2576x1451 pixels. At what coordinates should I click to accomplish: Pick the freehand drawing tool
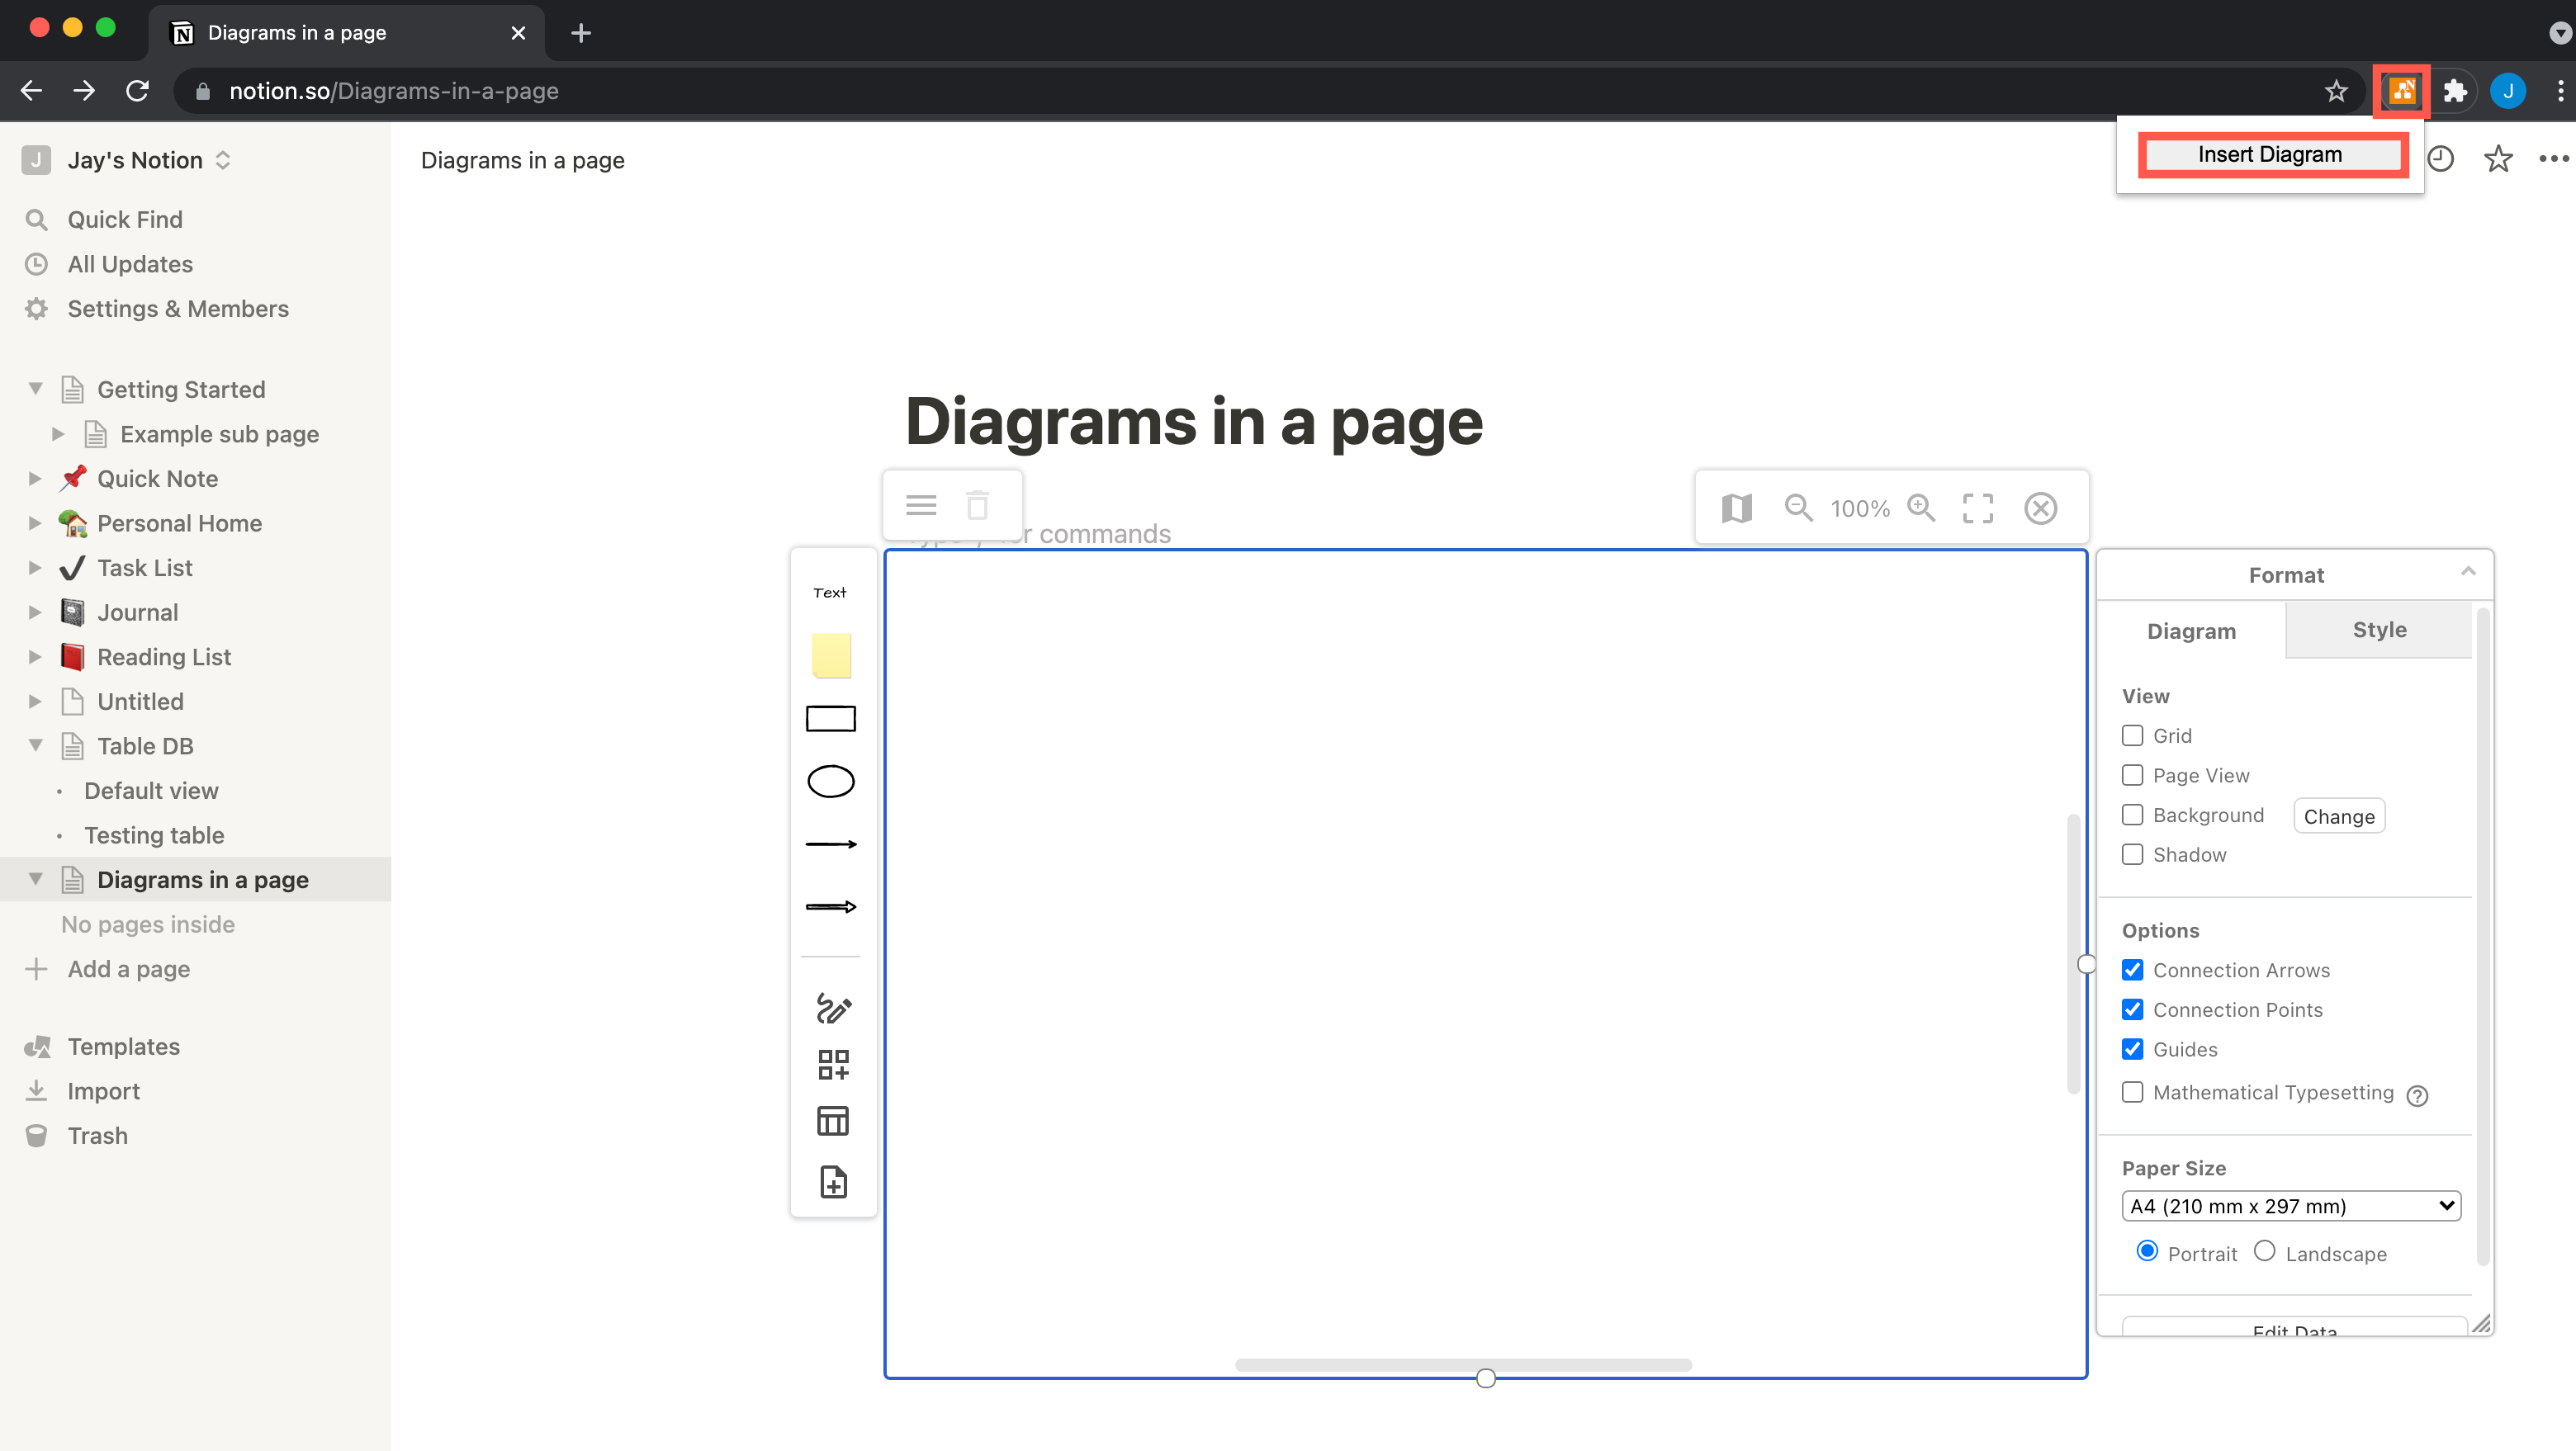832,1009
